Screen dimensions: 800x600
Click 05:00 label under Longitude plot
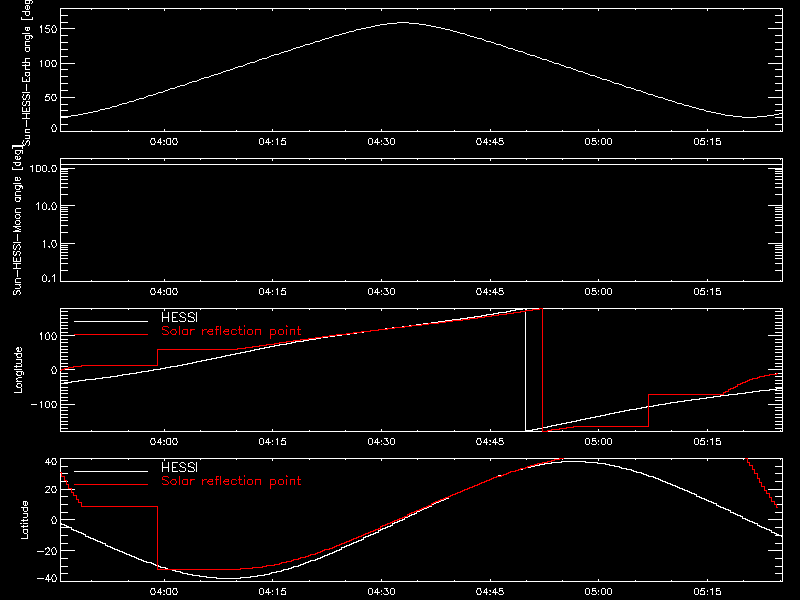pos(598,441)
